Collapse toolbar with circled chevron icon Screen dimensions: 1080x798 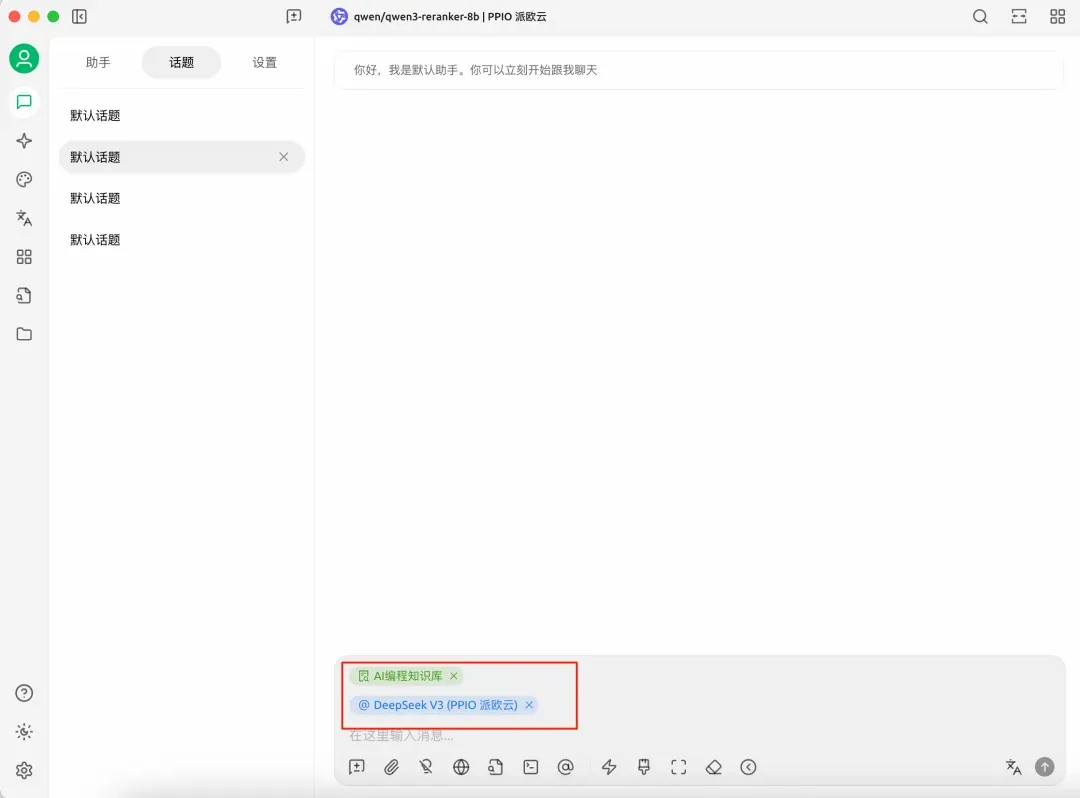[x=748, y=767]
